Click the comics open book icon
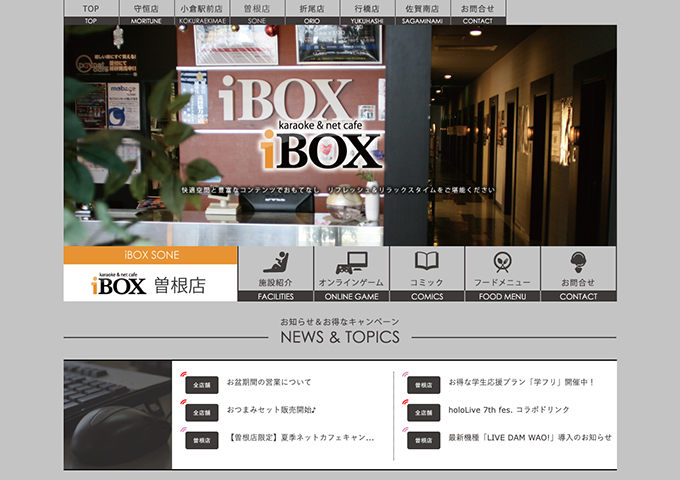This screenshot has width=680, height=480. pyautogui.click(x=427, y=260)
